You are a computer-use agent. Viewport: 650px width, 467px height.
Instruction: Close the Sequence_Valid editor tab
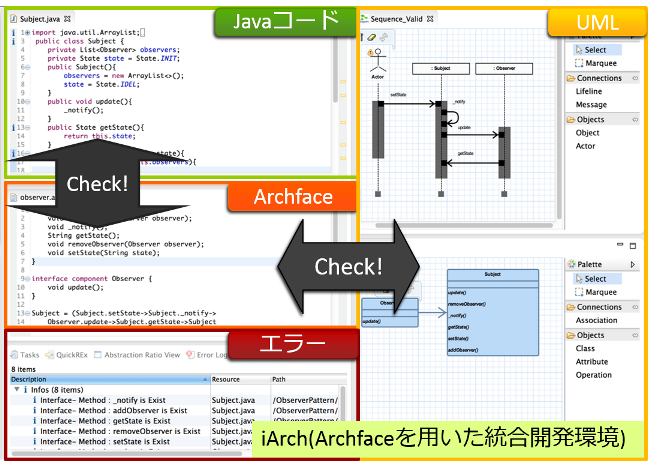[x=431, y=19]
